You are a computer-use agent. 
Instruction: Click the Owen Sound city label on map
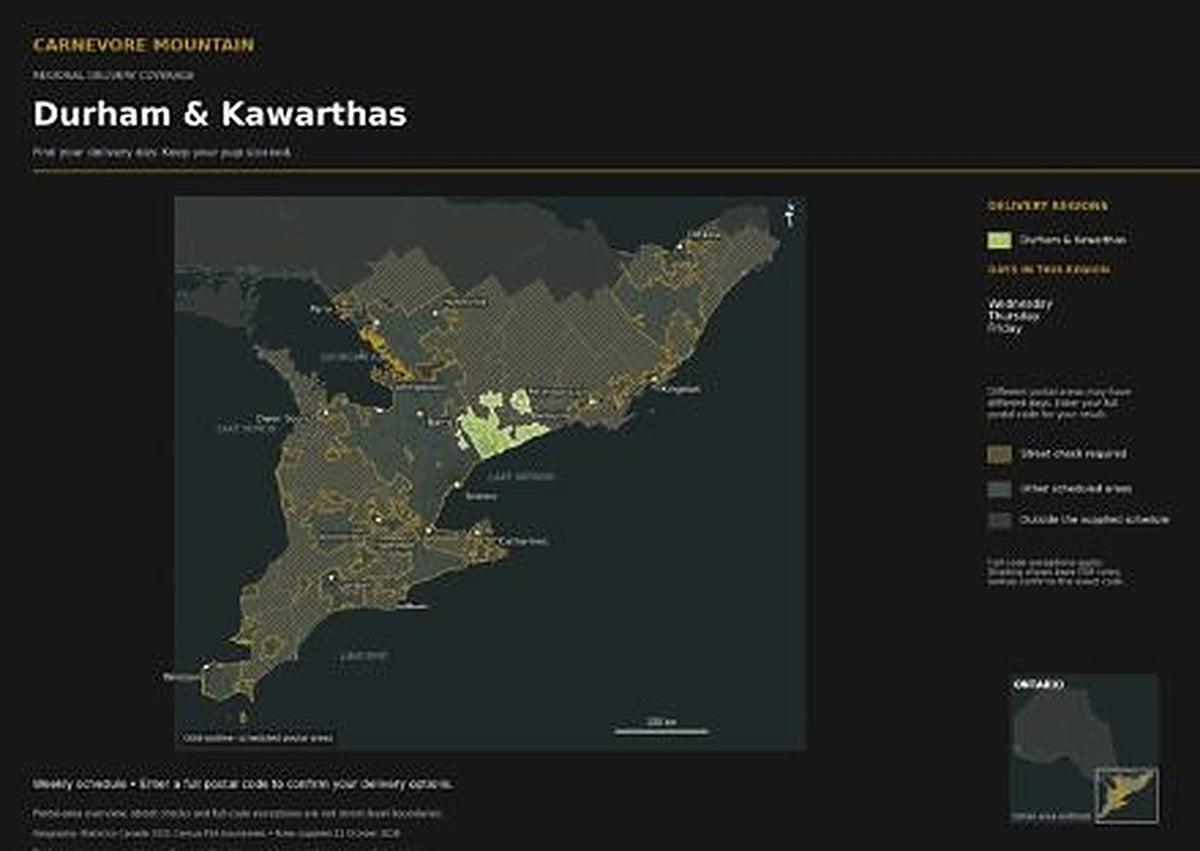[x=281, y=418]
